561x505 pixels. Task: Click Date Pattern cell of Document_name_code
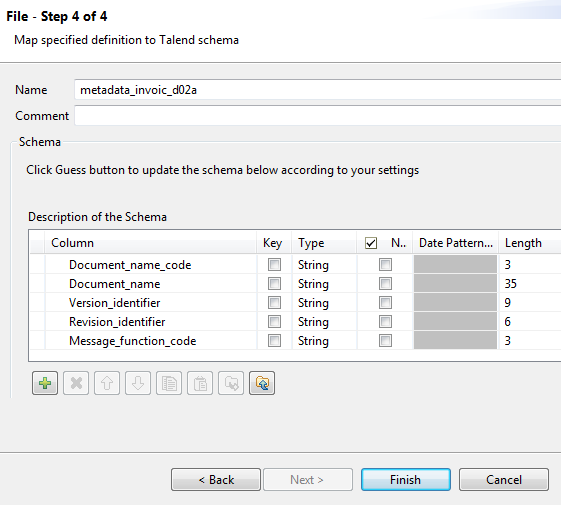(x=455, y=264)
